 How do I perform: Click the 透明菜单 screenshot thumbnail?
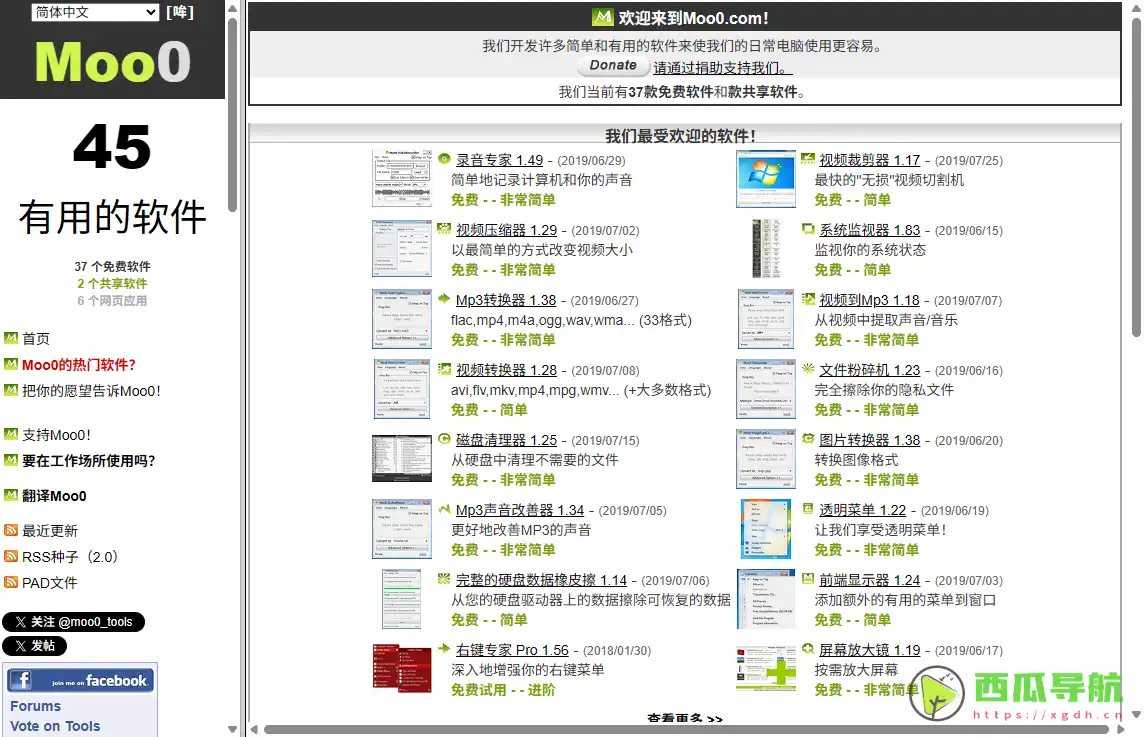point(765,529)
